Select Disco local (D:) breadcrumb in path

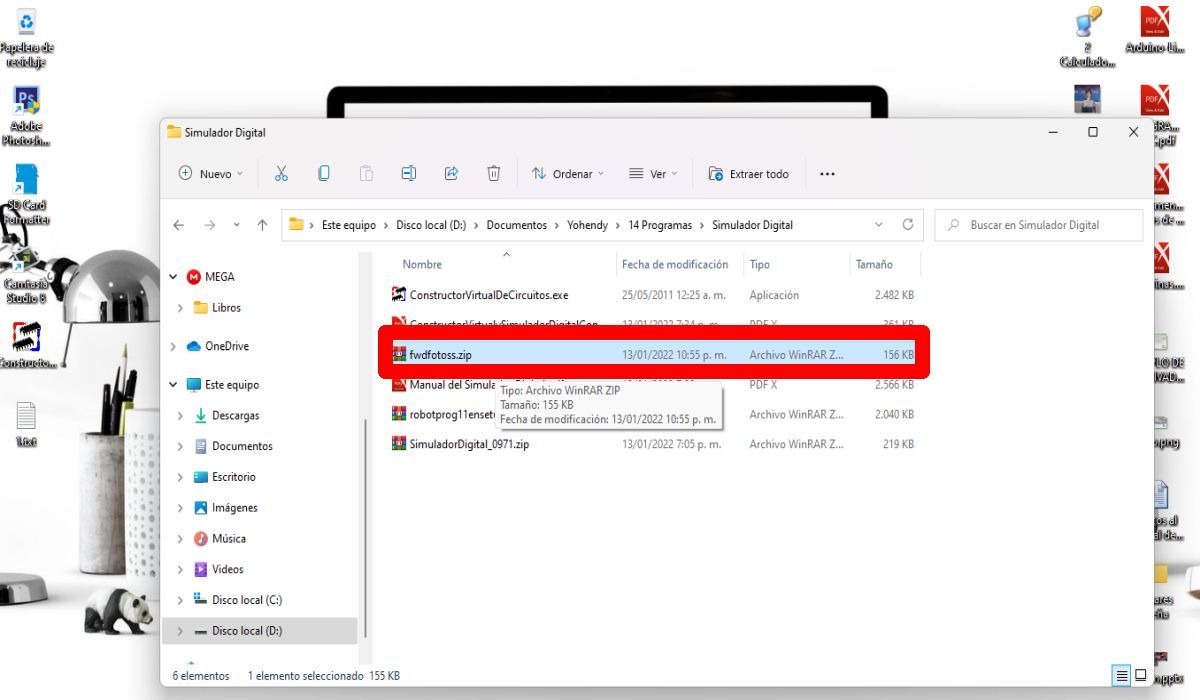pos(431,225)
